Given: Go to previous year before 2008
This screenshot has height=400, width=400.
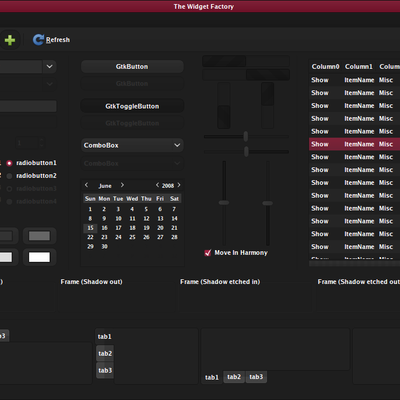Looking at the screenshot, I should [157, 185].
